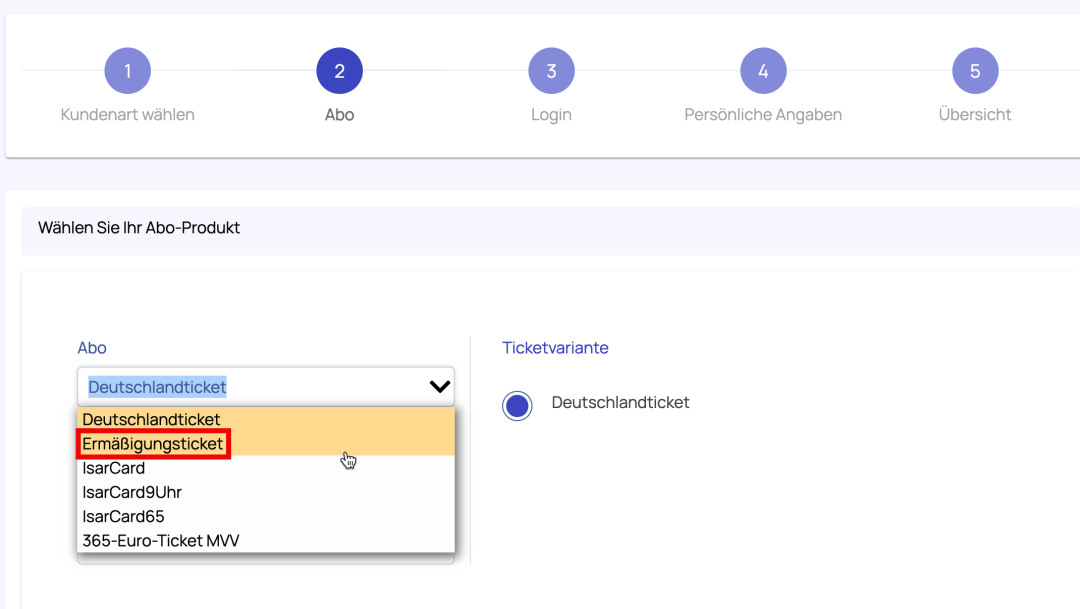Viewport: 1080px width, 609px height.
Task: Go to step 5 Übersicht circle
Action: pos(975,71)
